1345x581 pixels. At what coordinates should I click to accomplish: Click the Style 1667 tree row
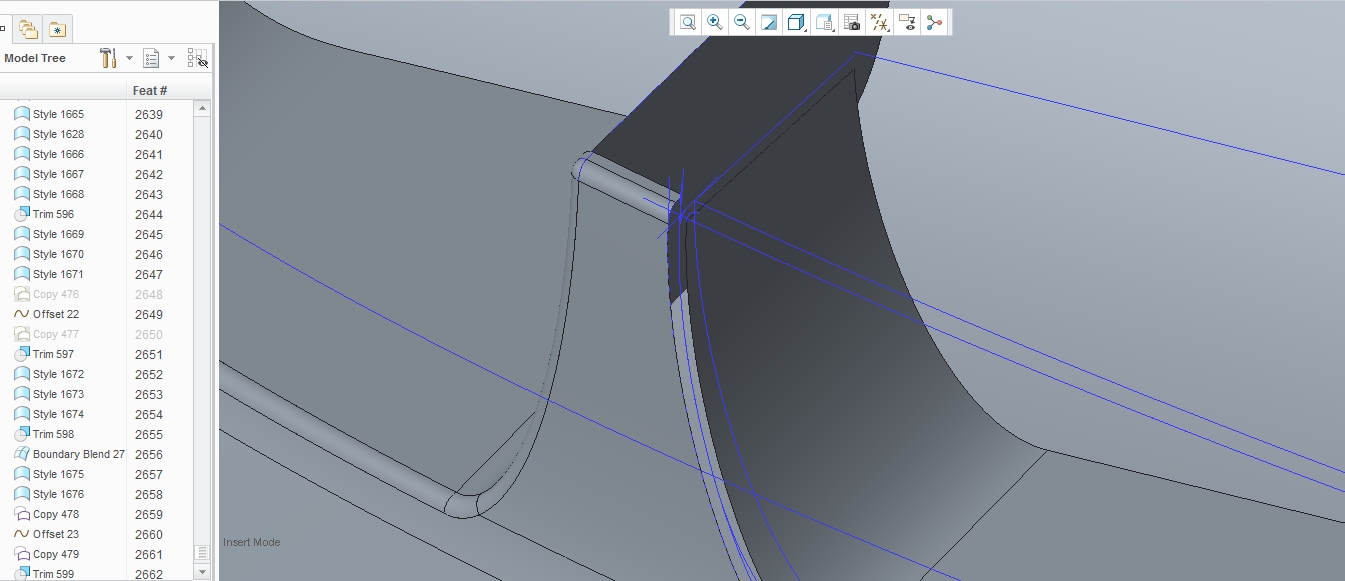point(58,174)
